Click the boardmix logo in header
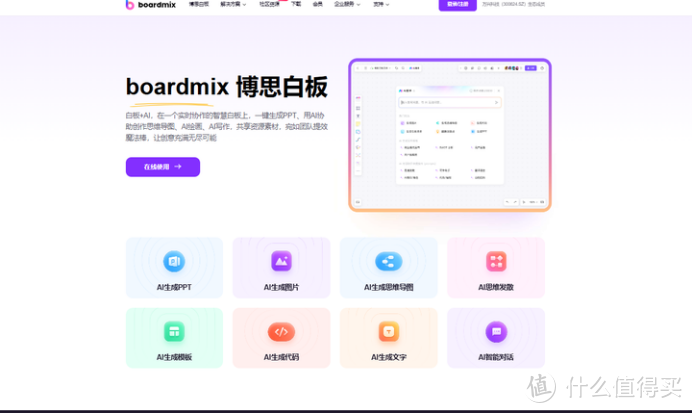 click(151, 5)
